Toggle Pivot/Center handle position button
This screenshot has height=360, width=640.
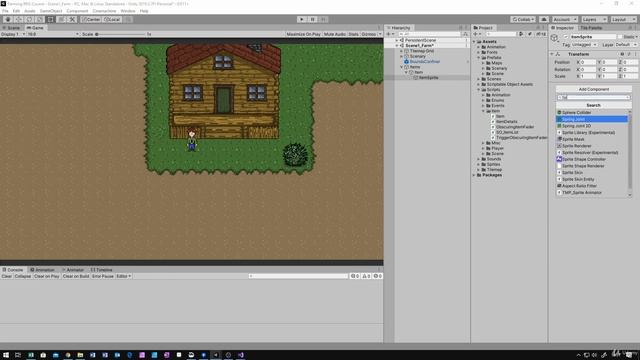pyautogui.click(x=91, y=19)
